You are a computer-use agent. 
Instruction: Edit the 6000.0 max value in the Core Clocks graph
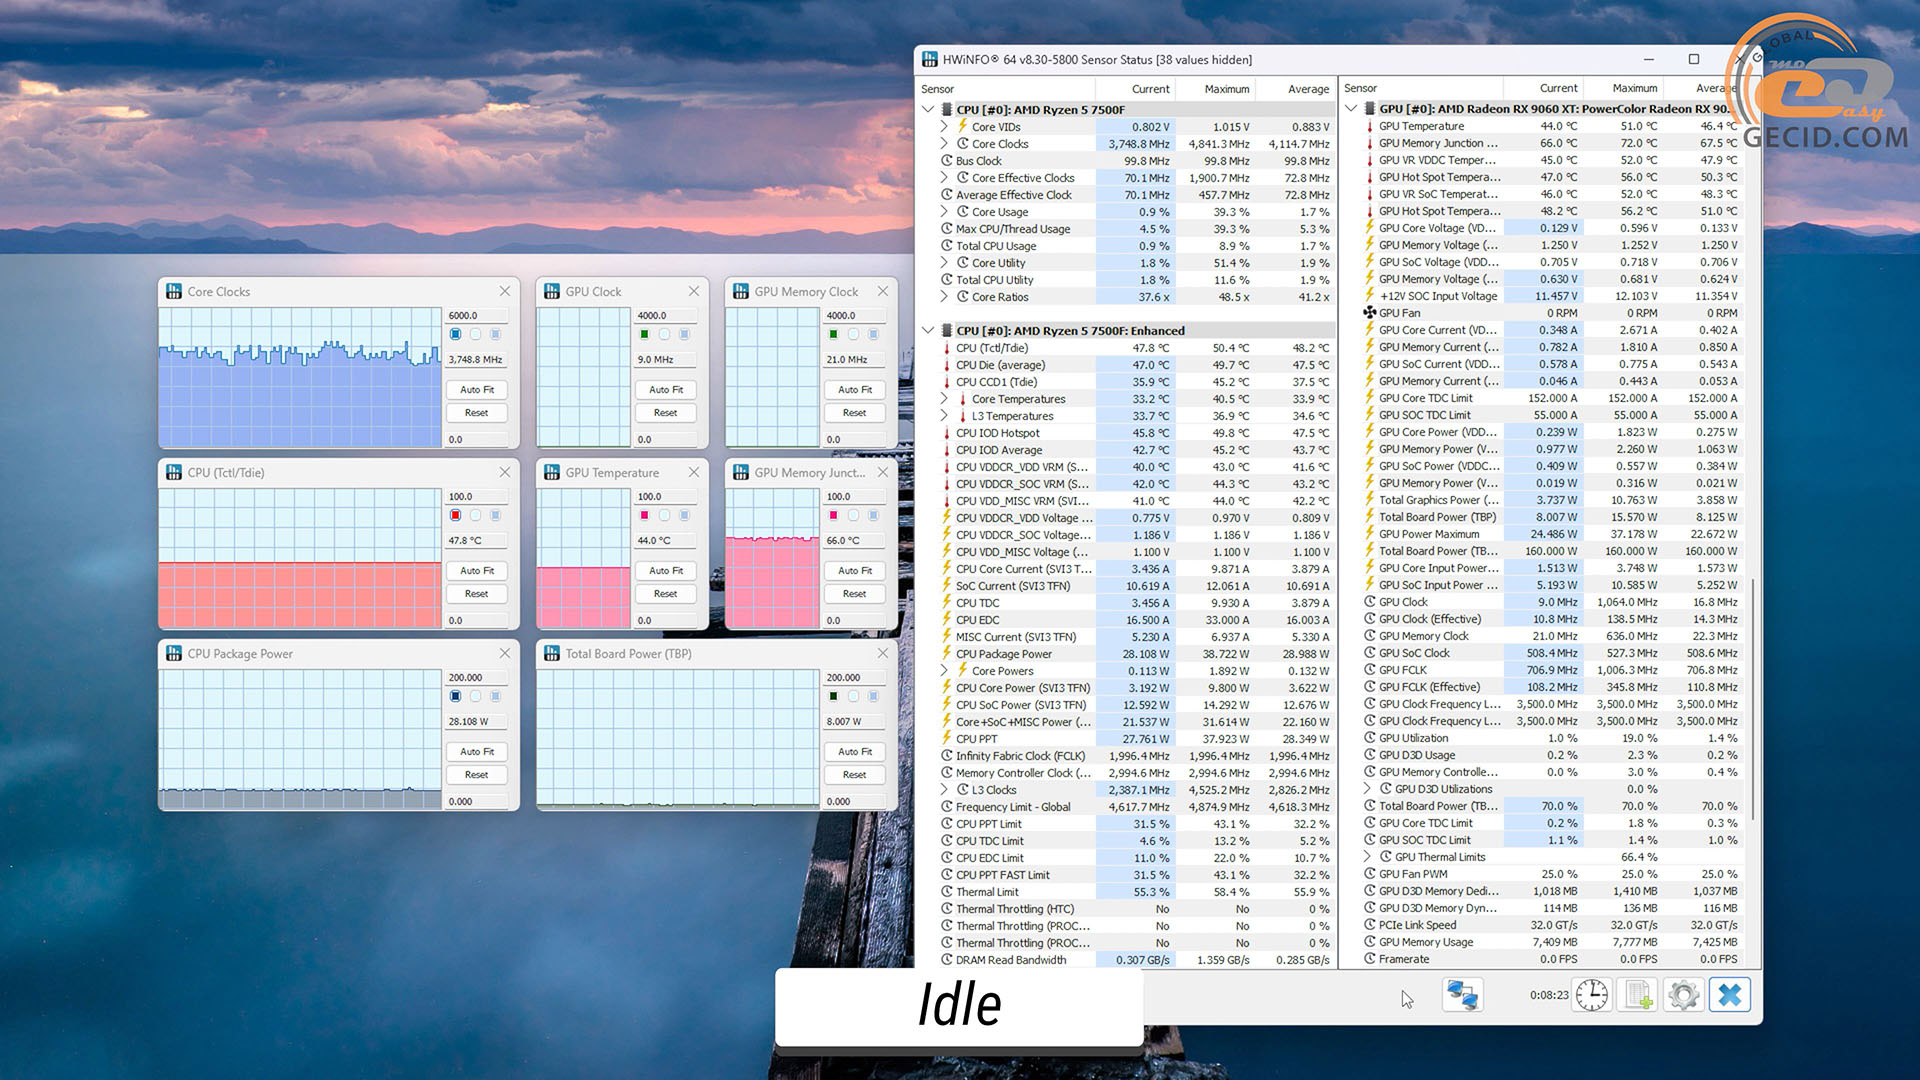click(474, 315)
